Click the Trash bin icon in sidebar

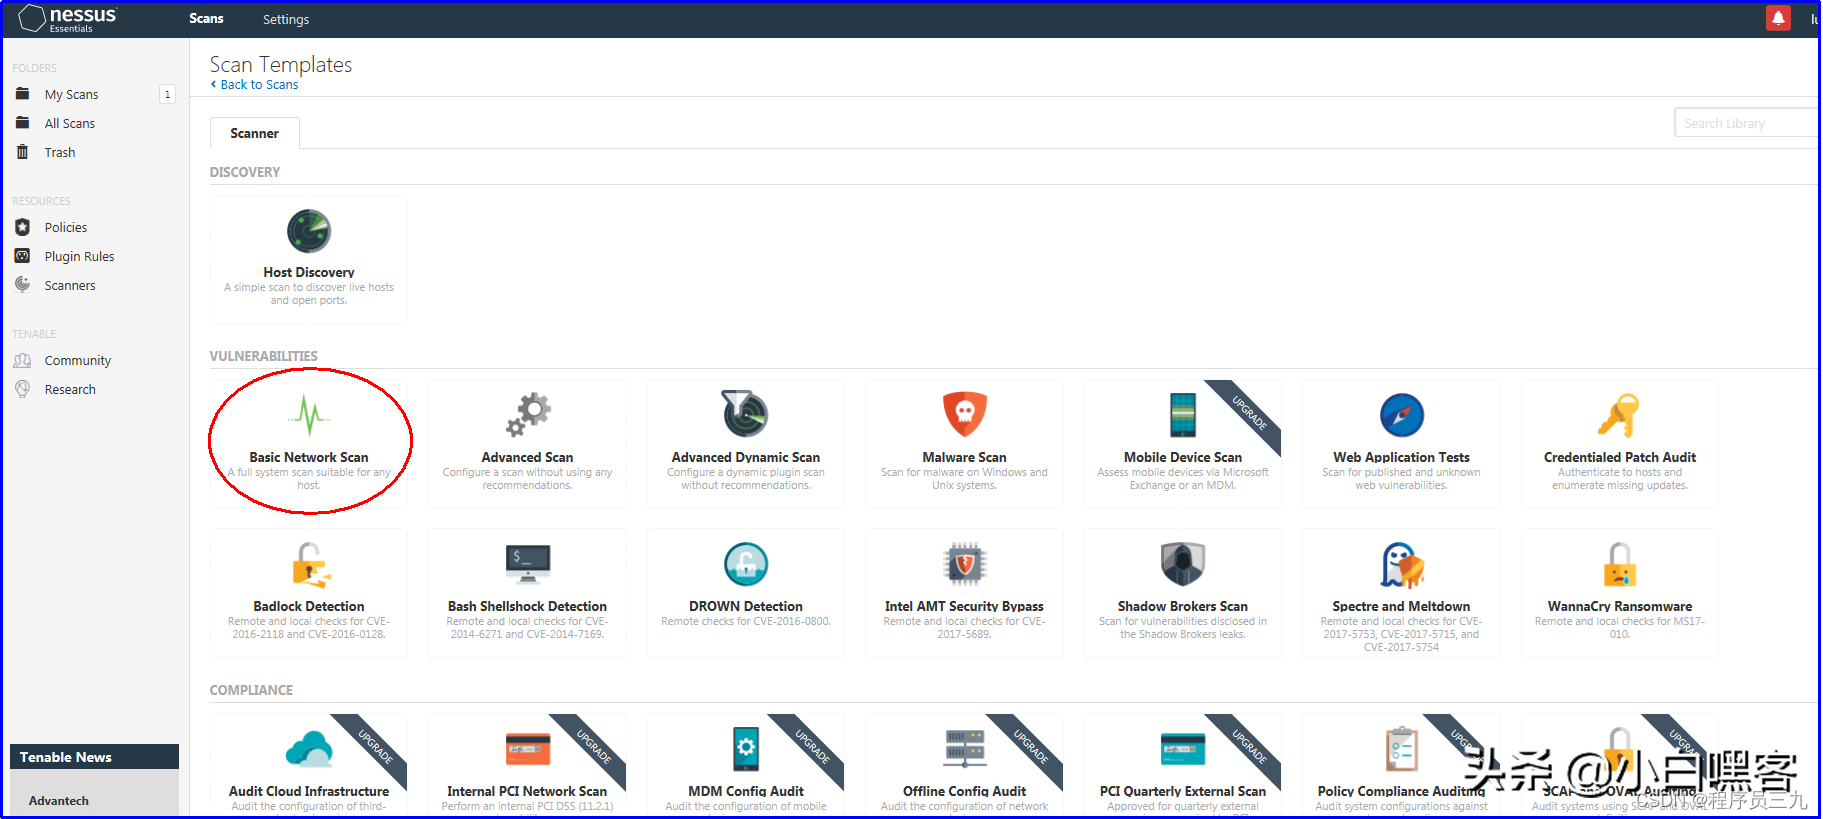tap(22, 152)
